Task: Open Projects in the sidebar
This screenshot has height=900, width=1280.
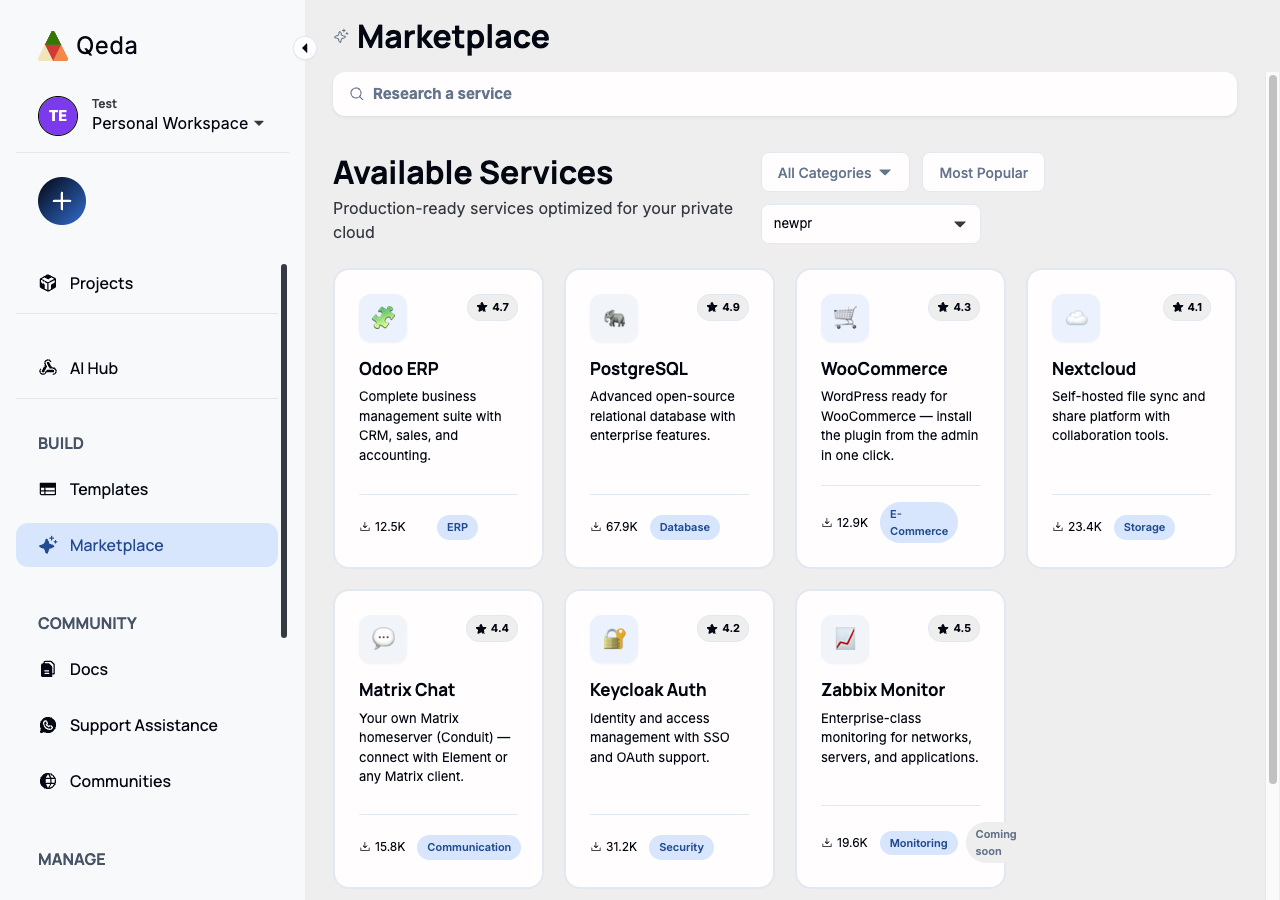Action: click(x=147, y=283)
